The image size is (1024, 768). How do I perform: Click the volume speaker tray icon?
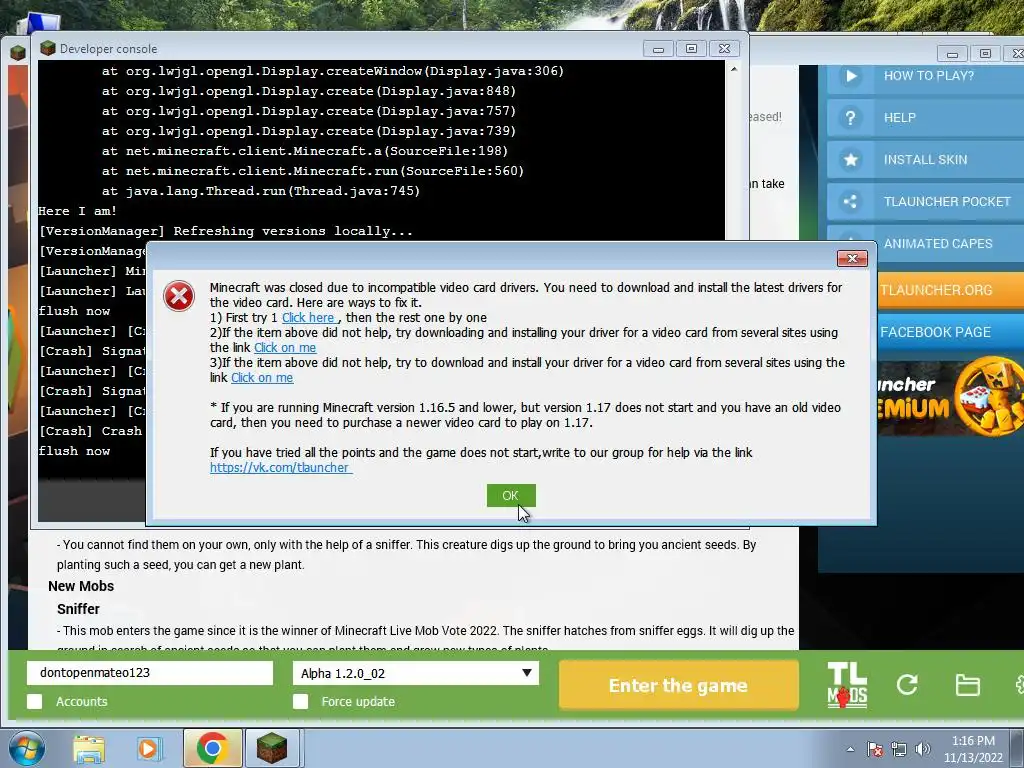pyautogui.click(x=922, y=749)
